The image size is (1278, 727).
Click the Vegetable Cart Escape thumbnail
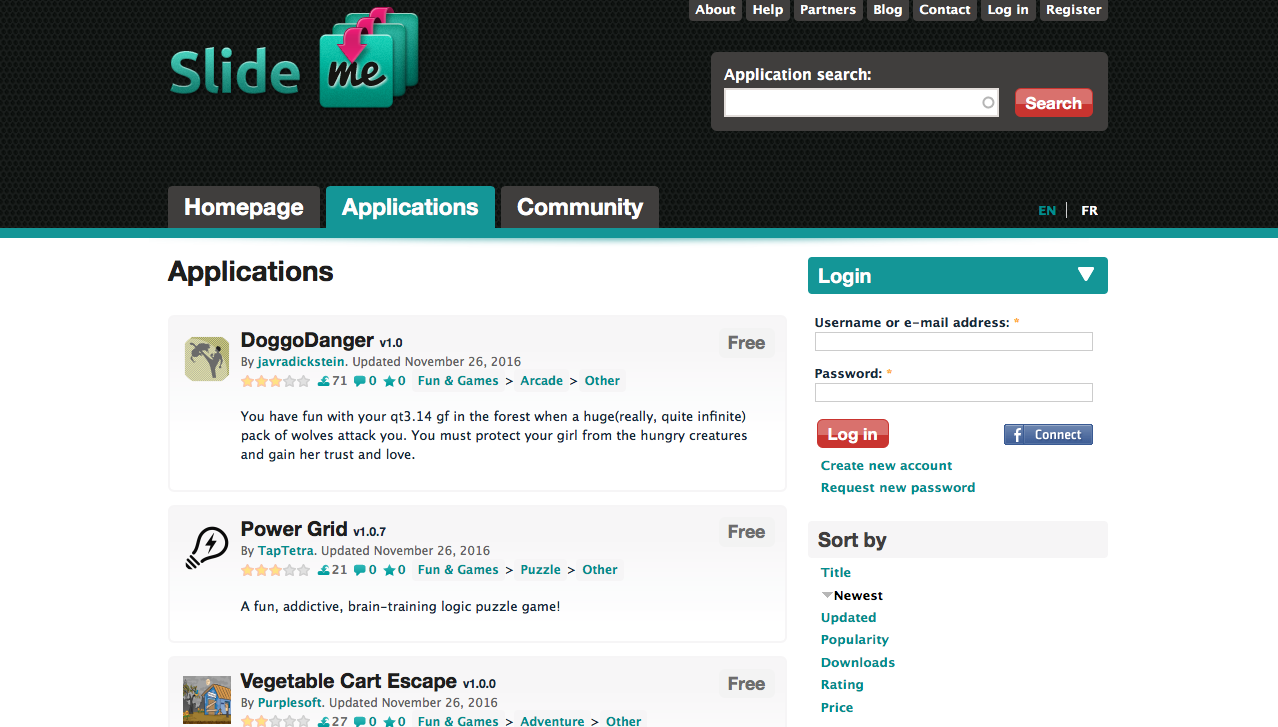point(207,700)
